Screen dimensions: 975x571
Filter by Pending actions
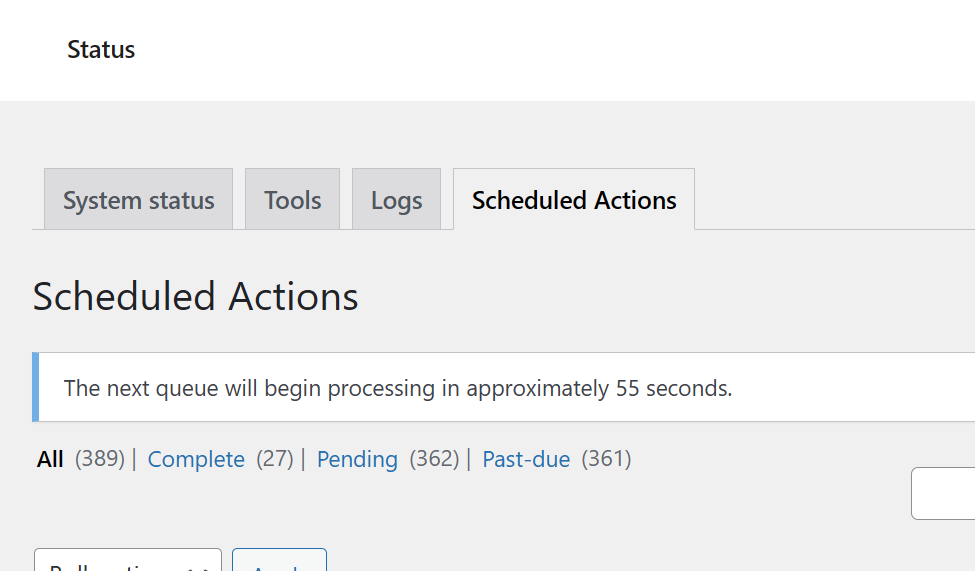(357, 459)
